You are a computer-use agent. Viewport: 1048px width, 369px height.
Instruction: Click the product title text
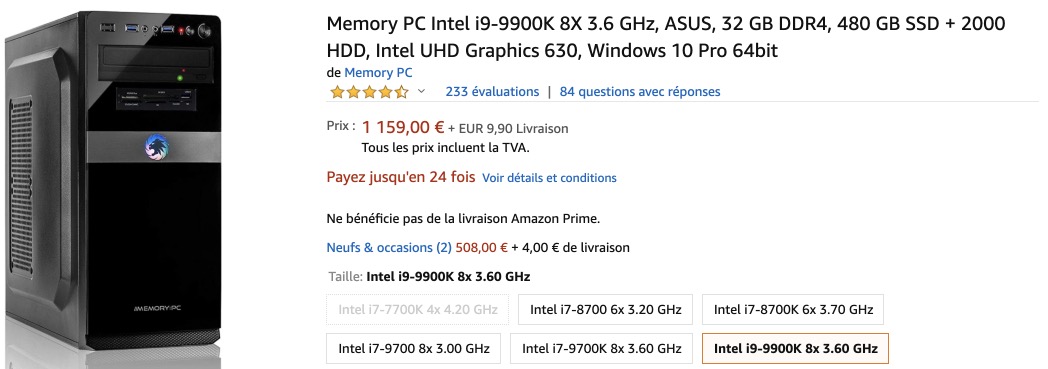point(666,37)
